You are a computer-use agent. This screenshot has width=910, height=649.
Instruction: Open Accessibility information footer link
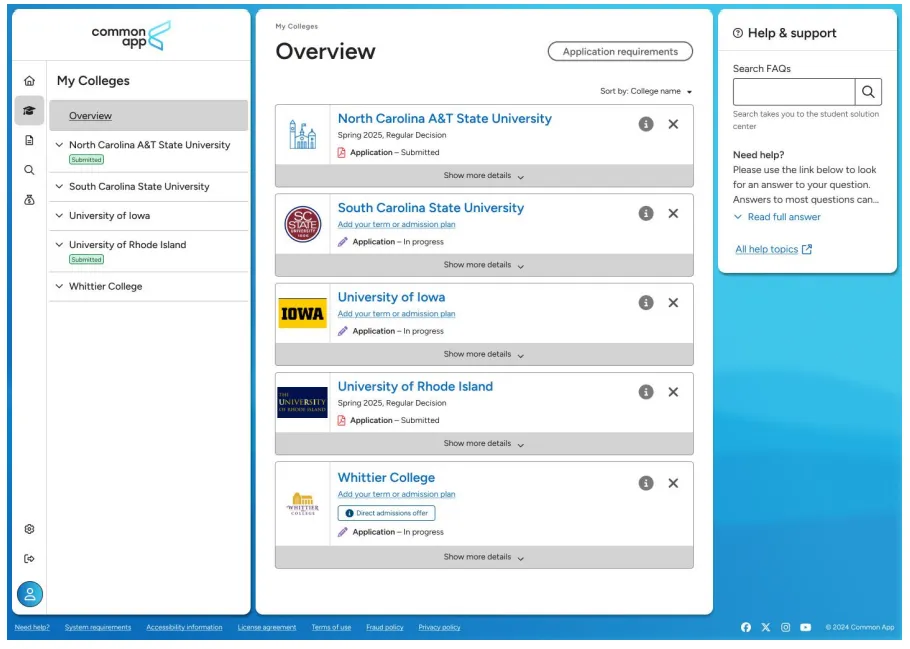pos(184,628)
